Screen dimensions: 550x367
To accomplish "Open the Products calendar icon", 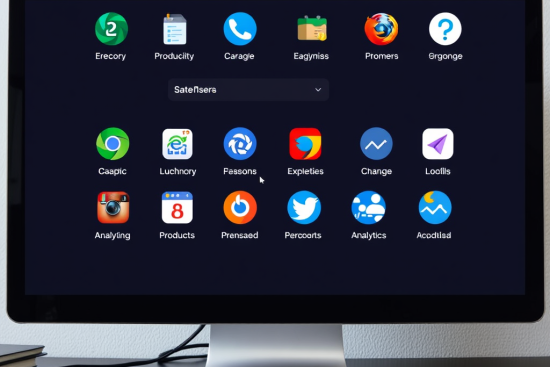I will 177,207.
